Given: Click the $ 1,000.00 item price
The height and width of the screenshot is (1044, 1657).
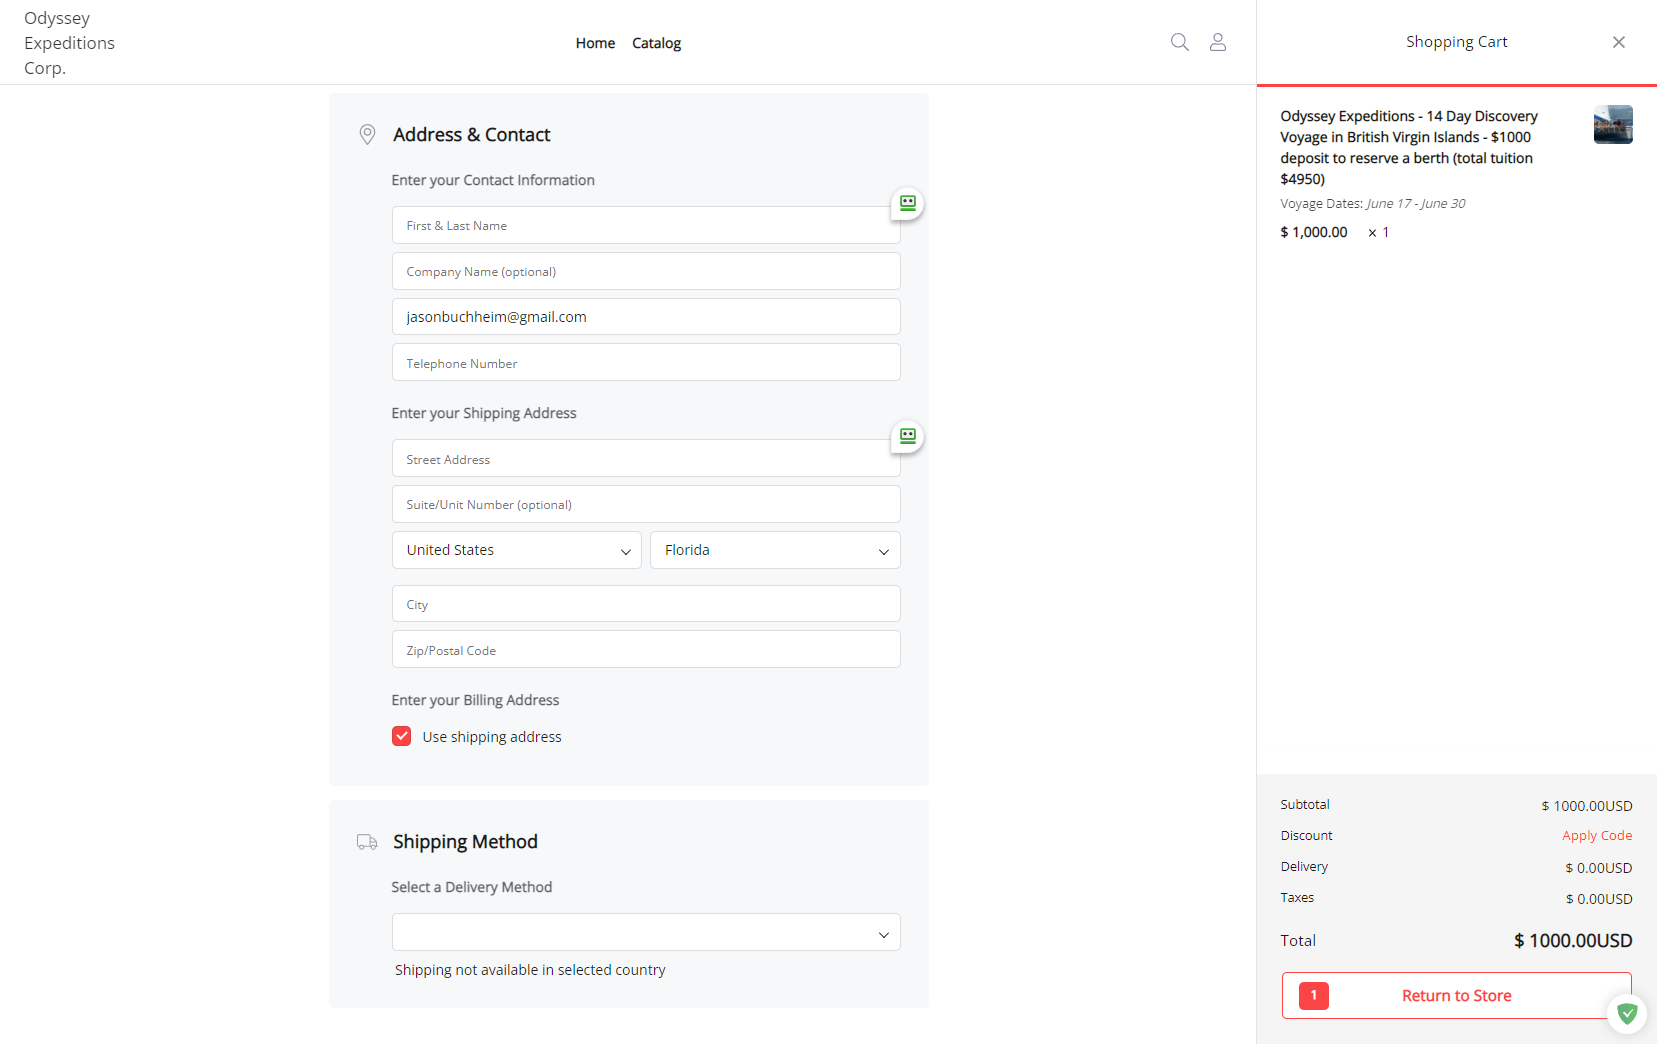Looking at the screenshot, I should pyautogui.click(x=1314, y=232).
